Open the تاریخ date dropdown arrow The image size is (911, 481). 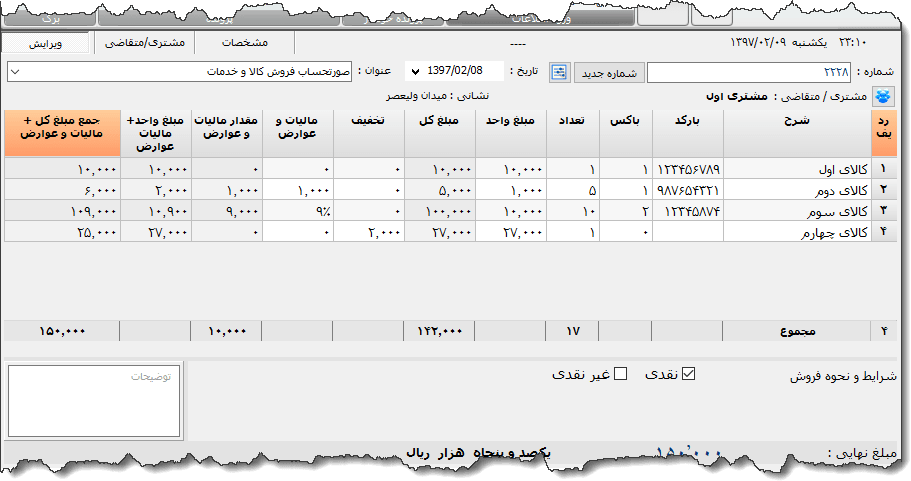click(415, 72)
